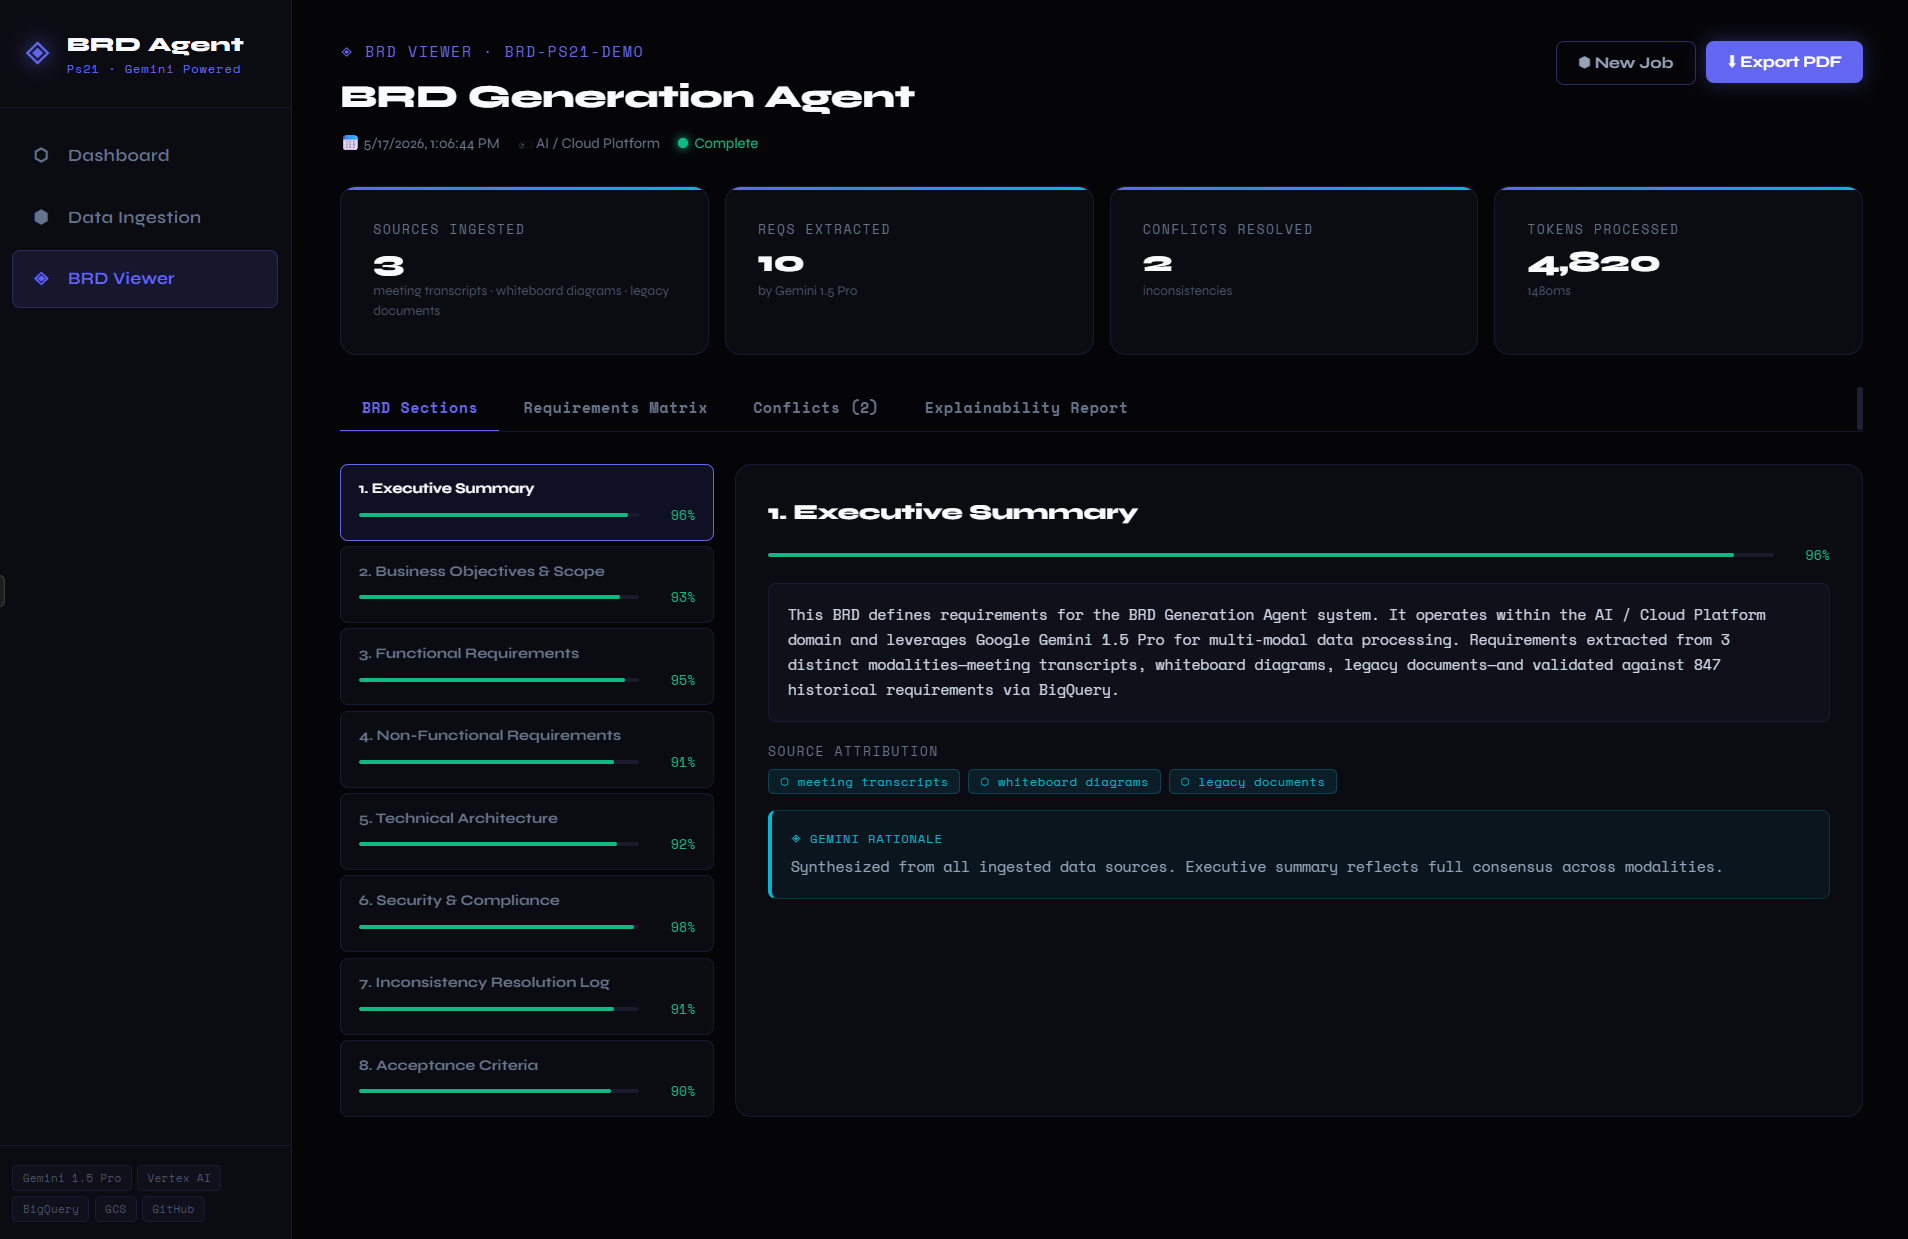The image size is (1908, 1239).
Task: Click the circle icon in whiteboard diagrams tag
Action: tap(985, 782)
